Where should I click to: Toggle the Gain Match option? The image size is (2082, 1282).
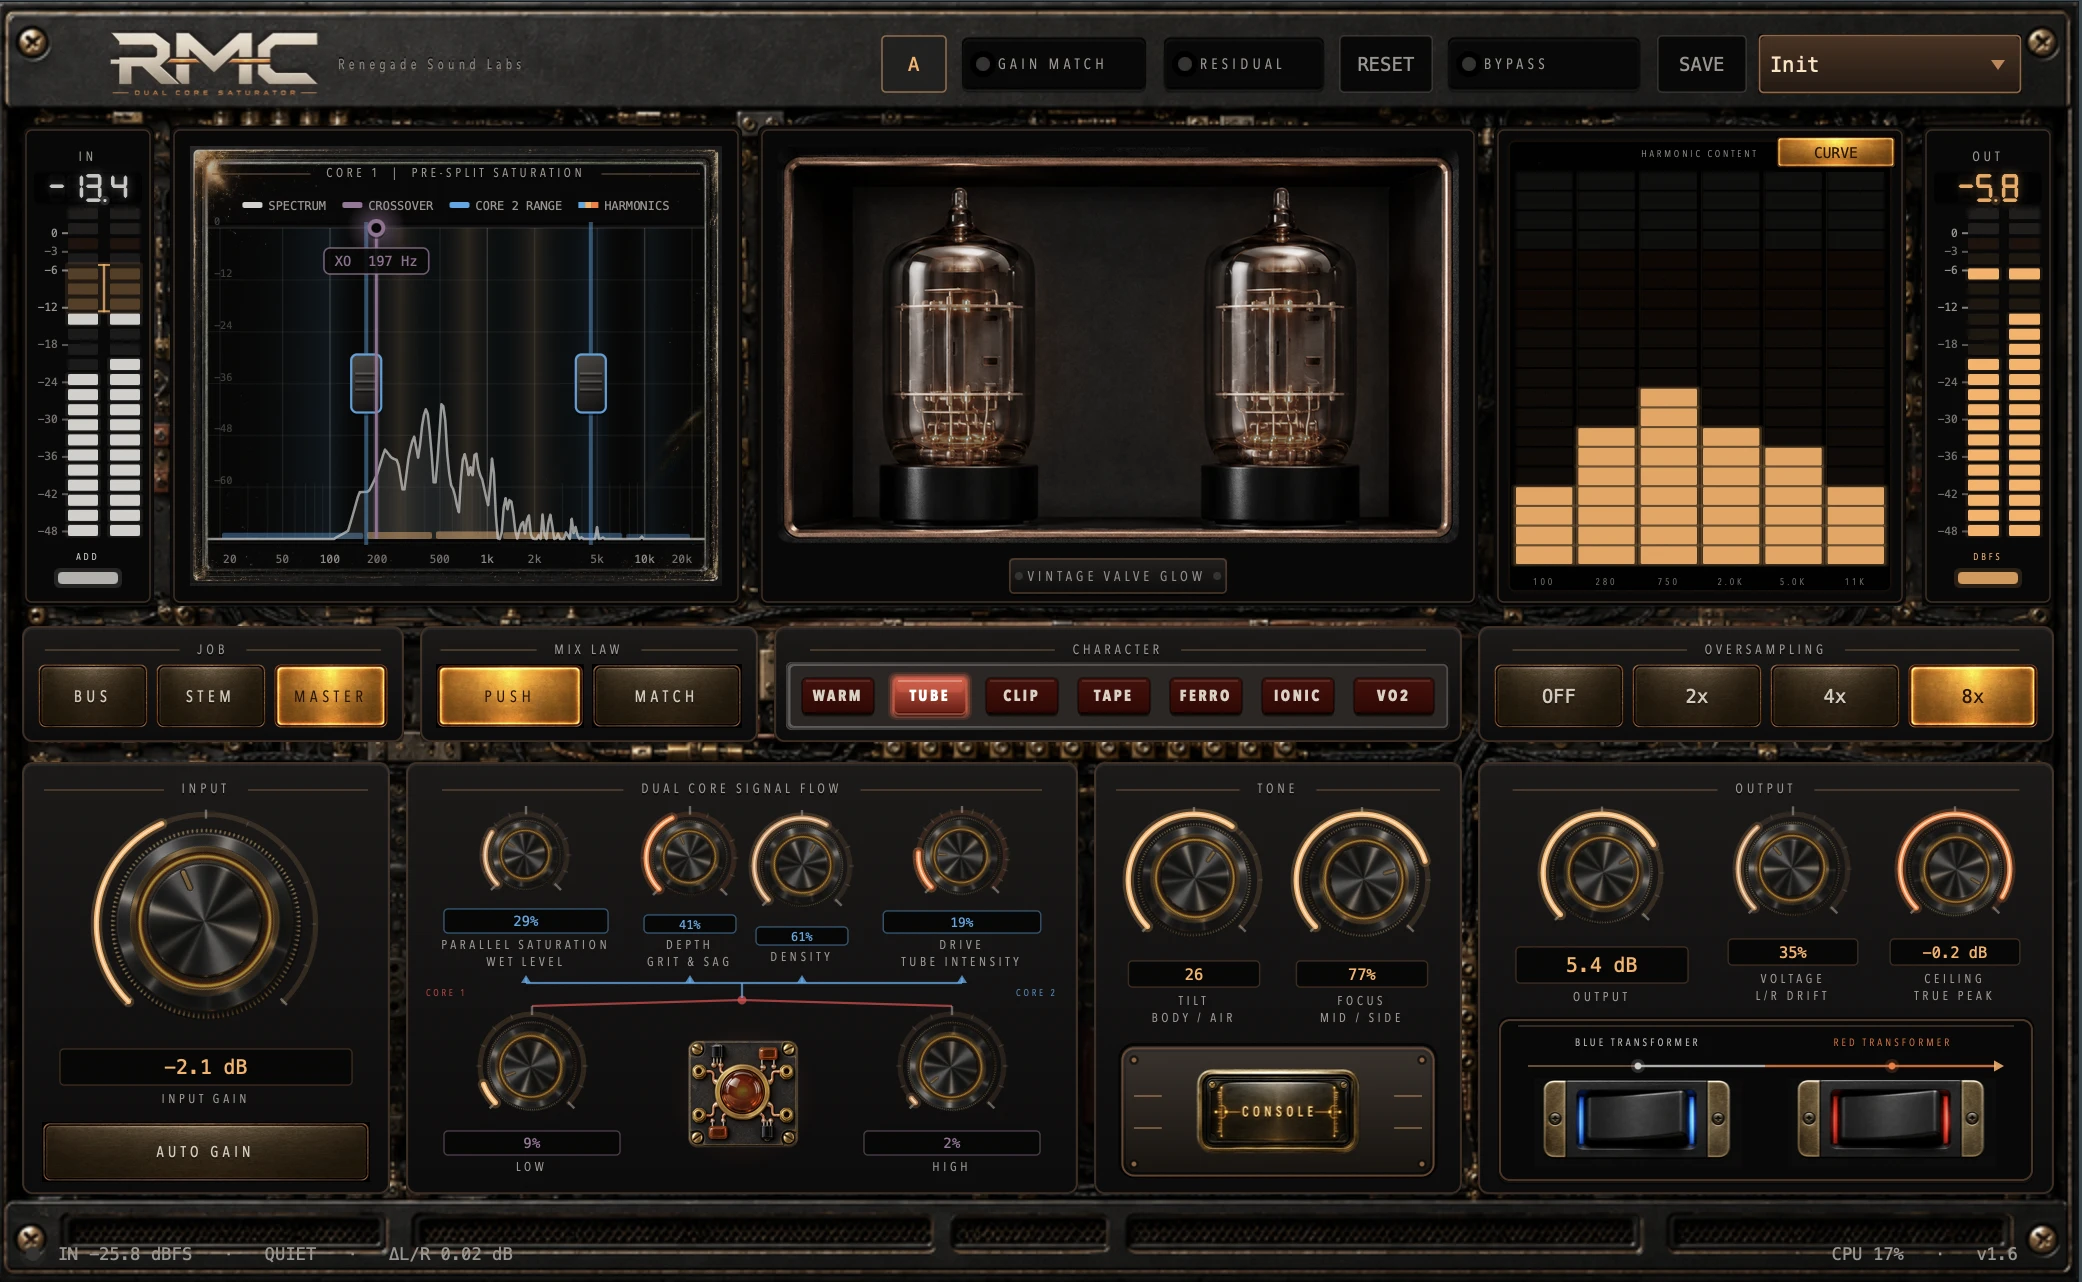pyautogui.click(x=1053, y=64)
